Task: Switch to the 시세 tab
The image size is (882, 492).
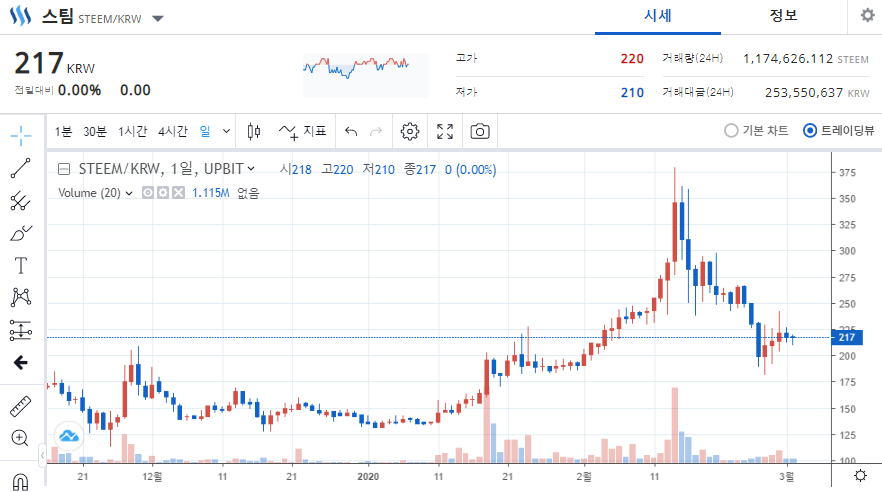Action: pyautogui.click(x=658, y=16)
